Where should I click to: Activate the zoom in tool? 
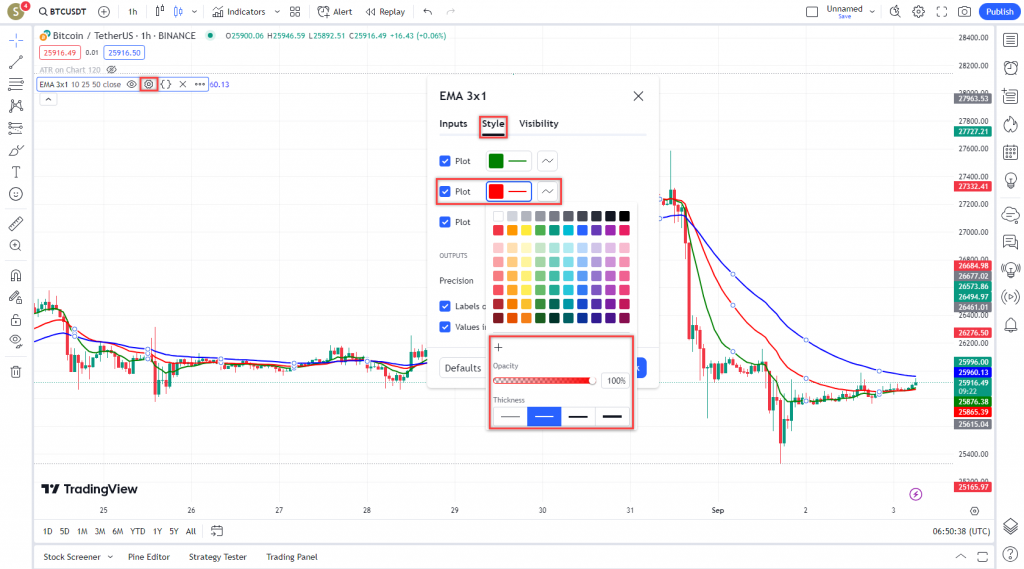[16, 246]
